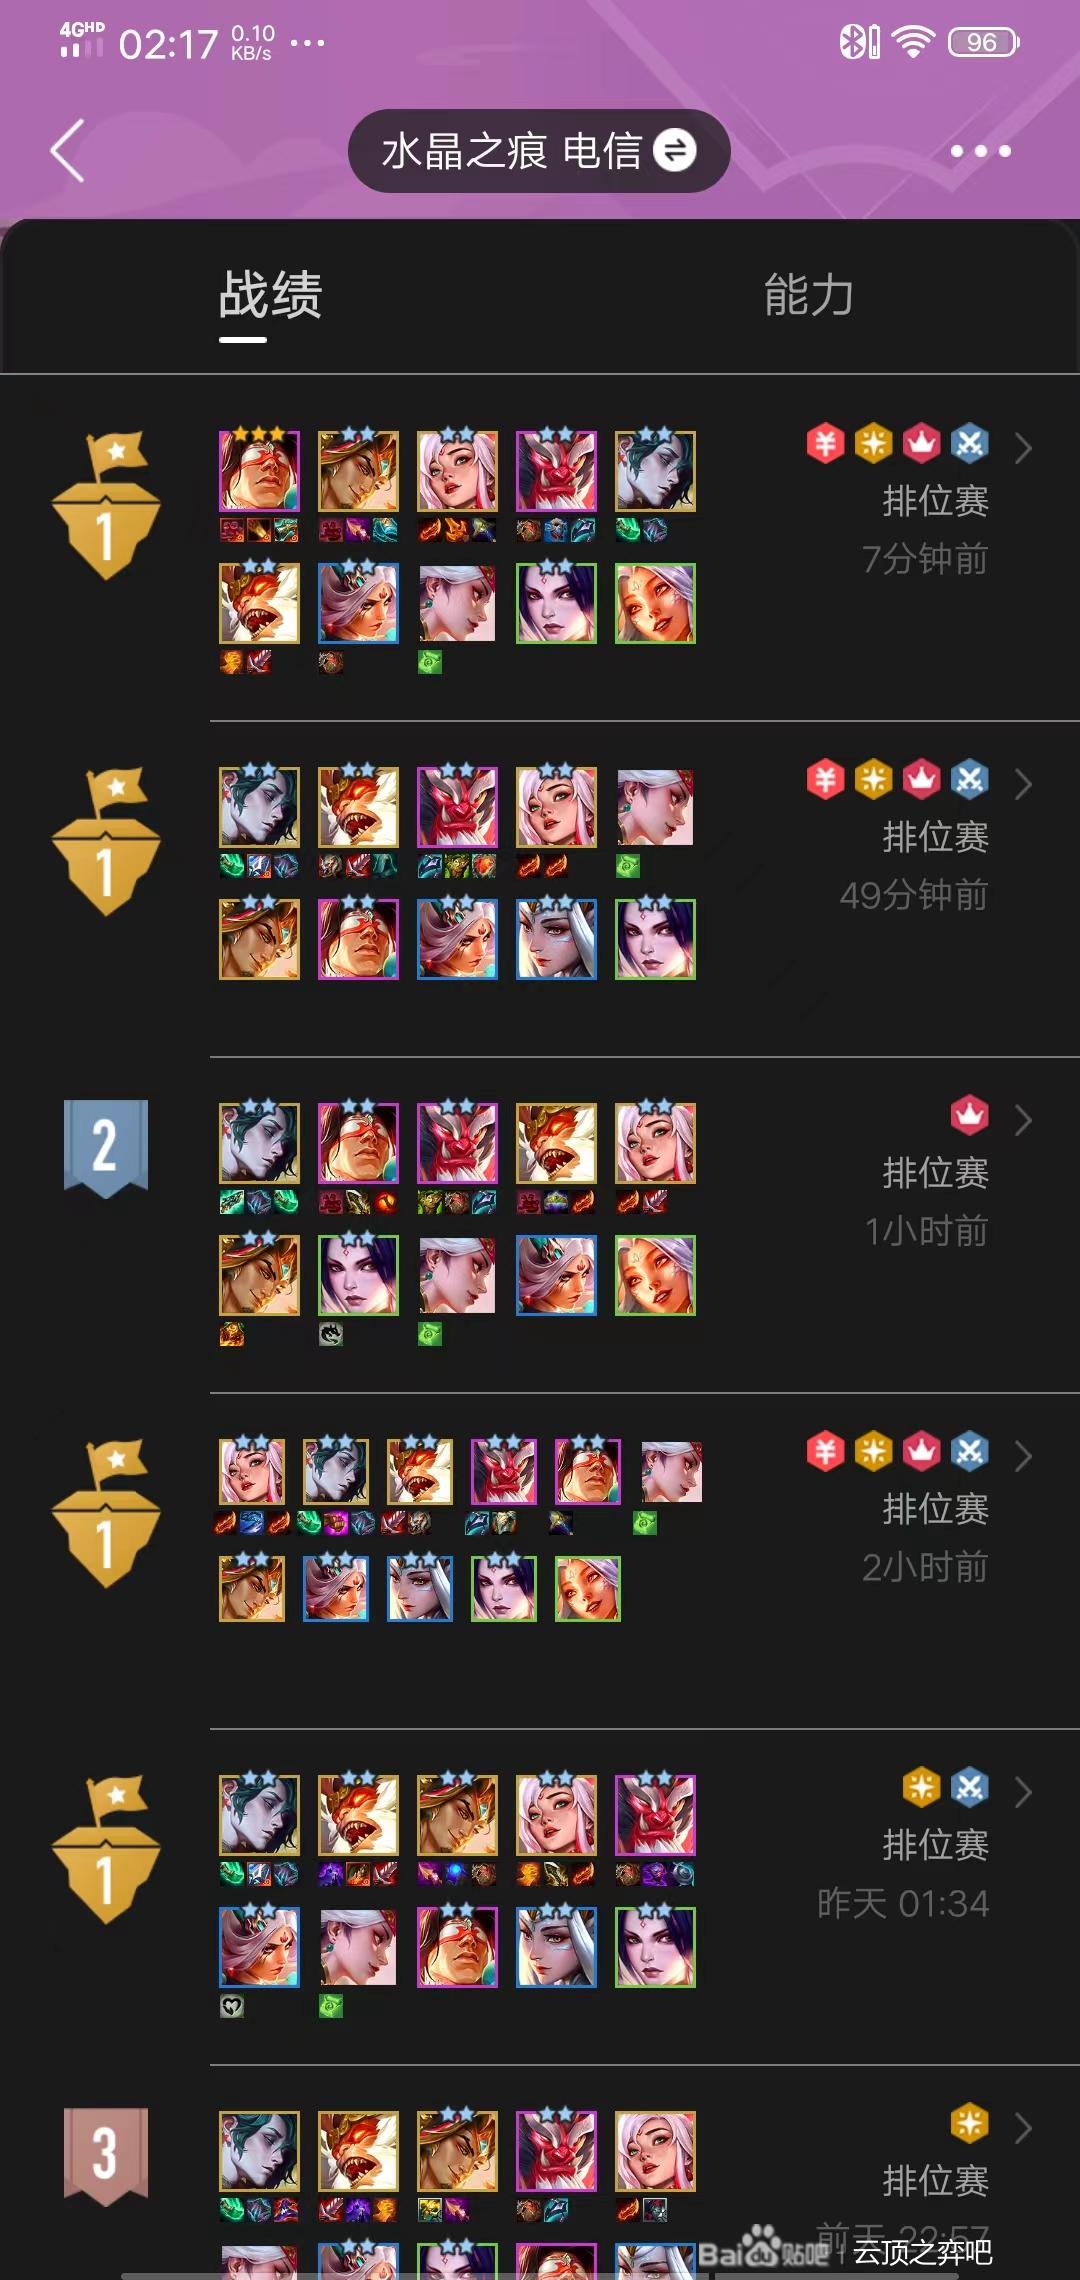Open the 水晶之痕 电信 server selector

(539, 151)
